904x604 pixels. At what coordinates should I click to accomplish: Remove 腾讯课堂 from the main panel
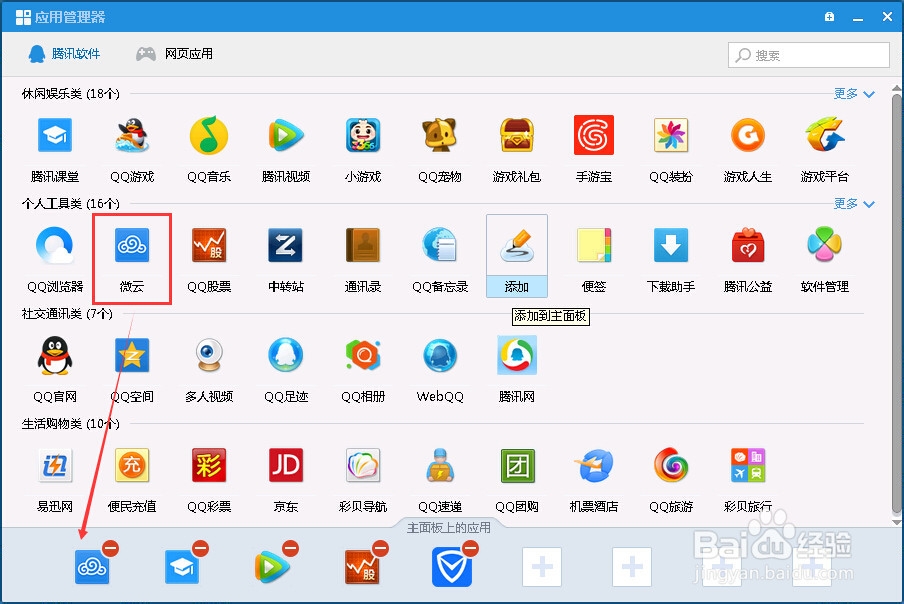[x=201, y=548]
